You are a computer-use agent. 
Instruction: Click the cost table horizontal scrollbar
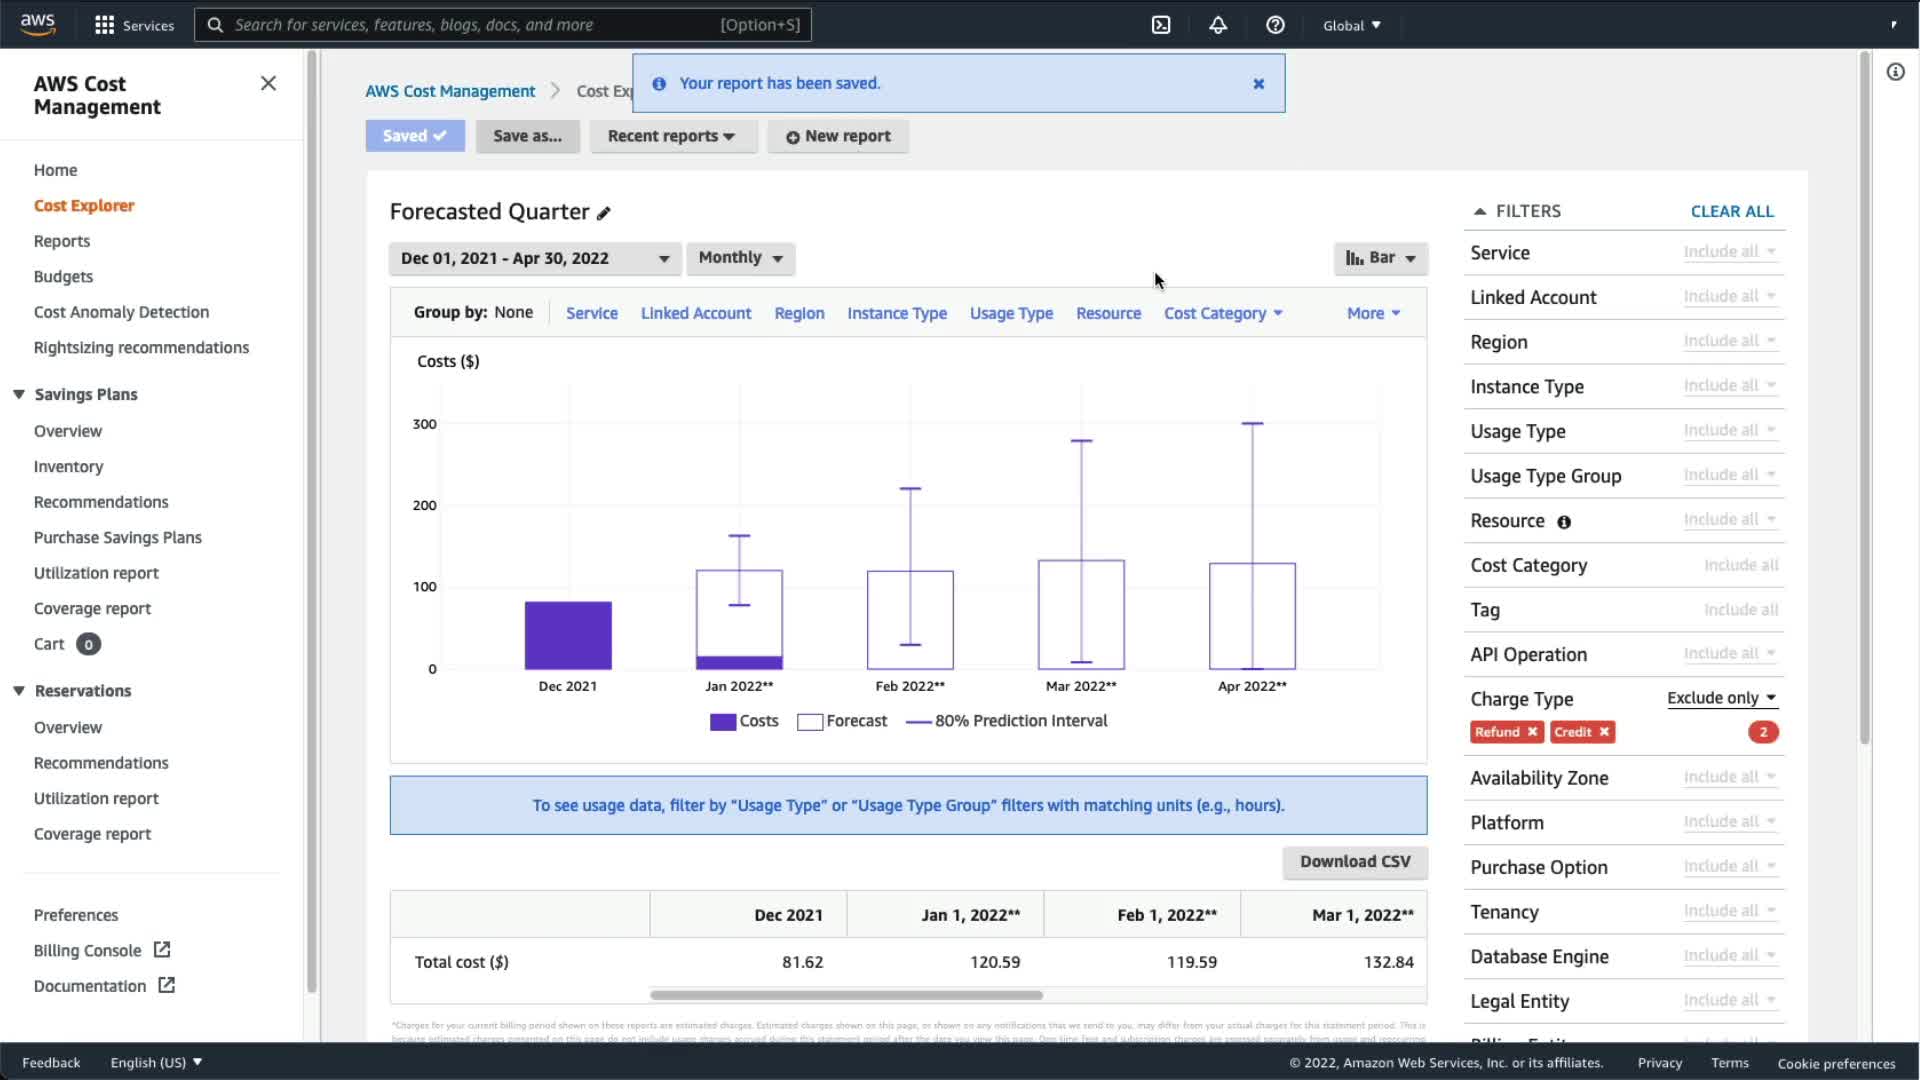846,995
